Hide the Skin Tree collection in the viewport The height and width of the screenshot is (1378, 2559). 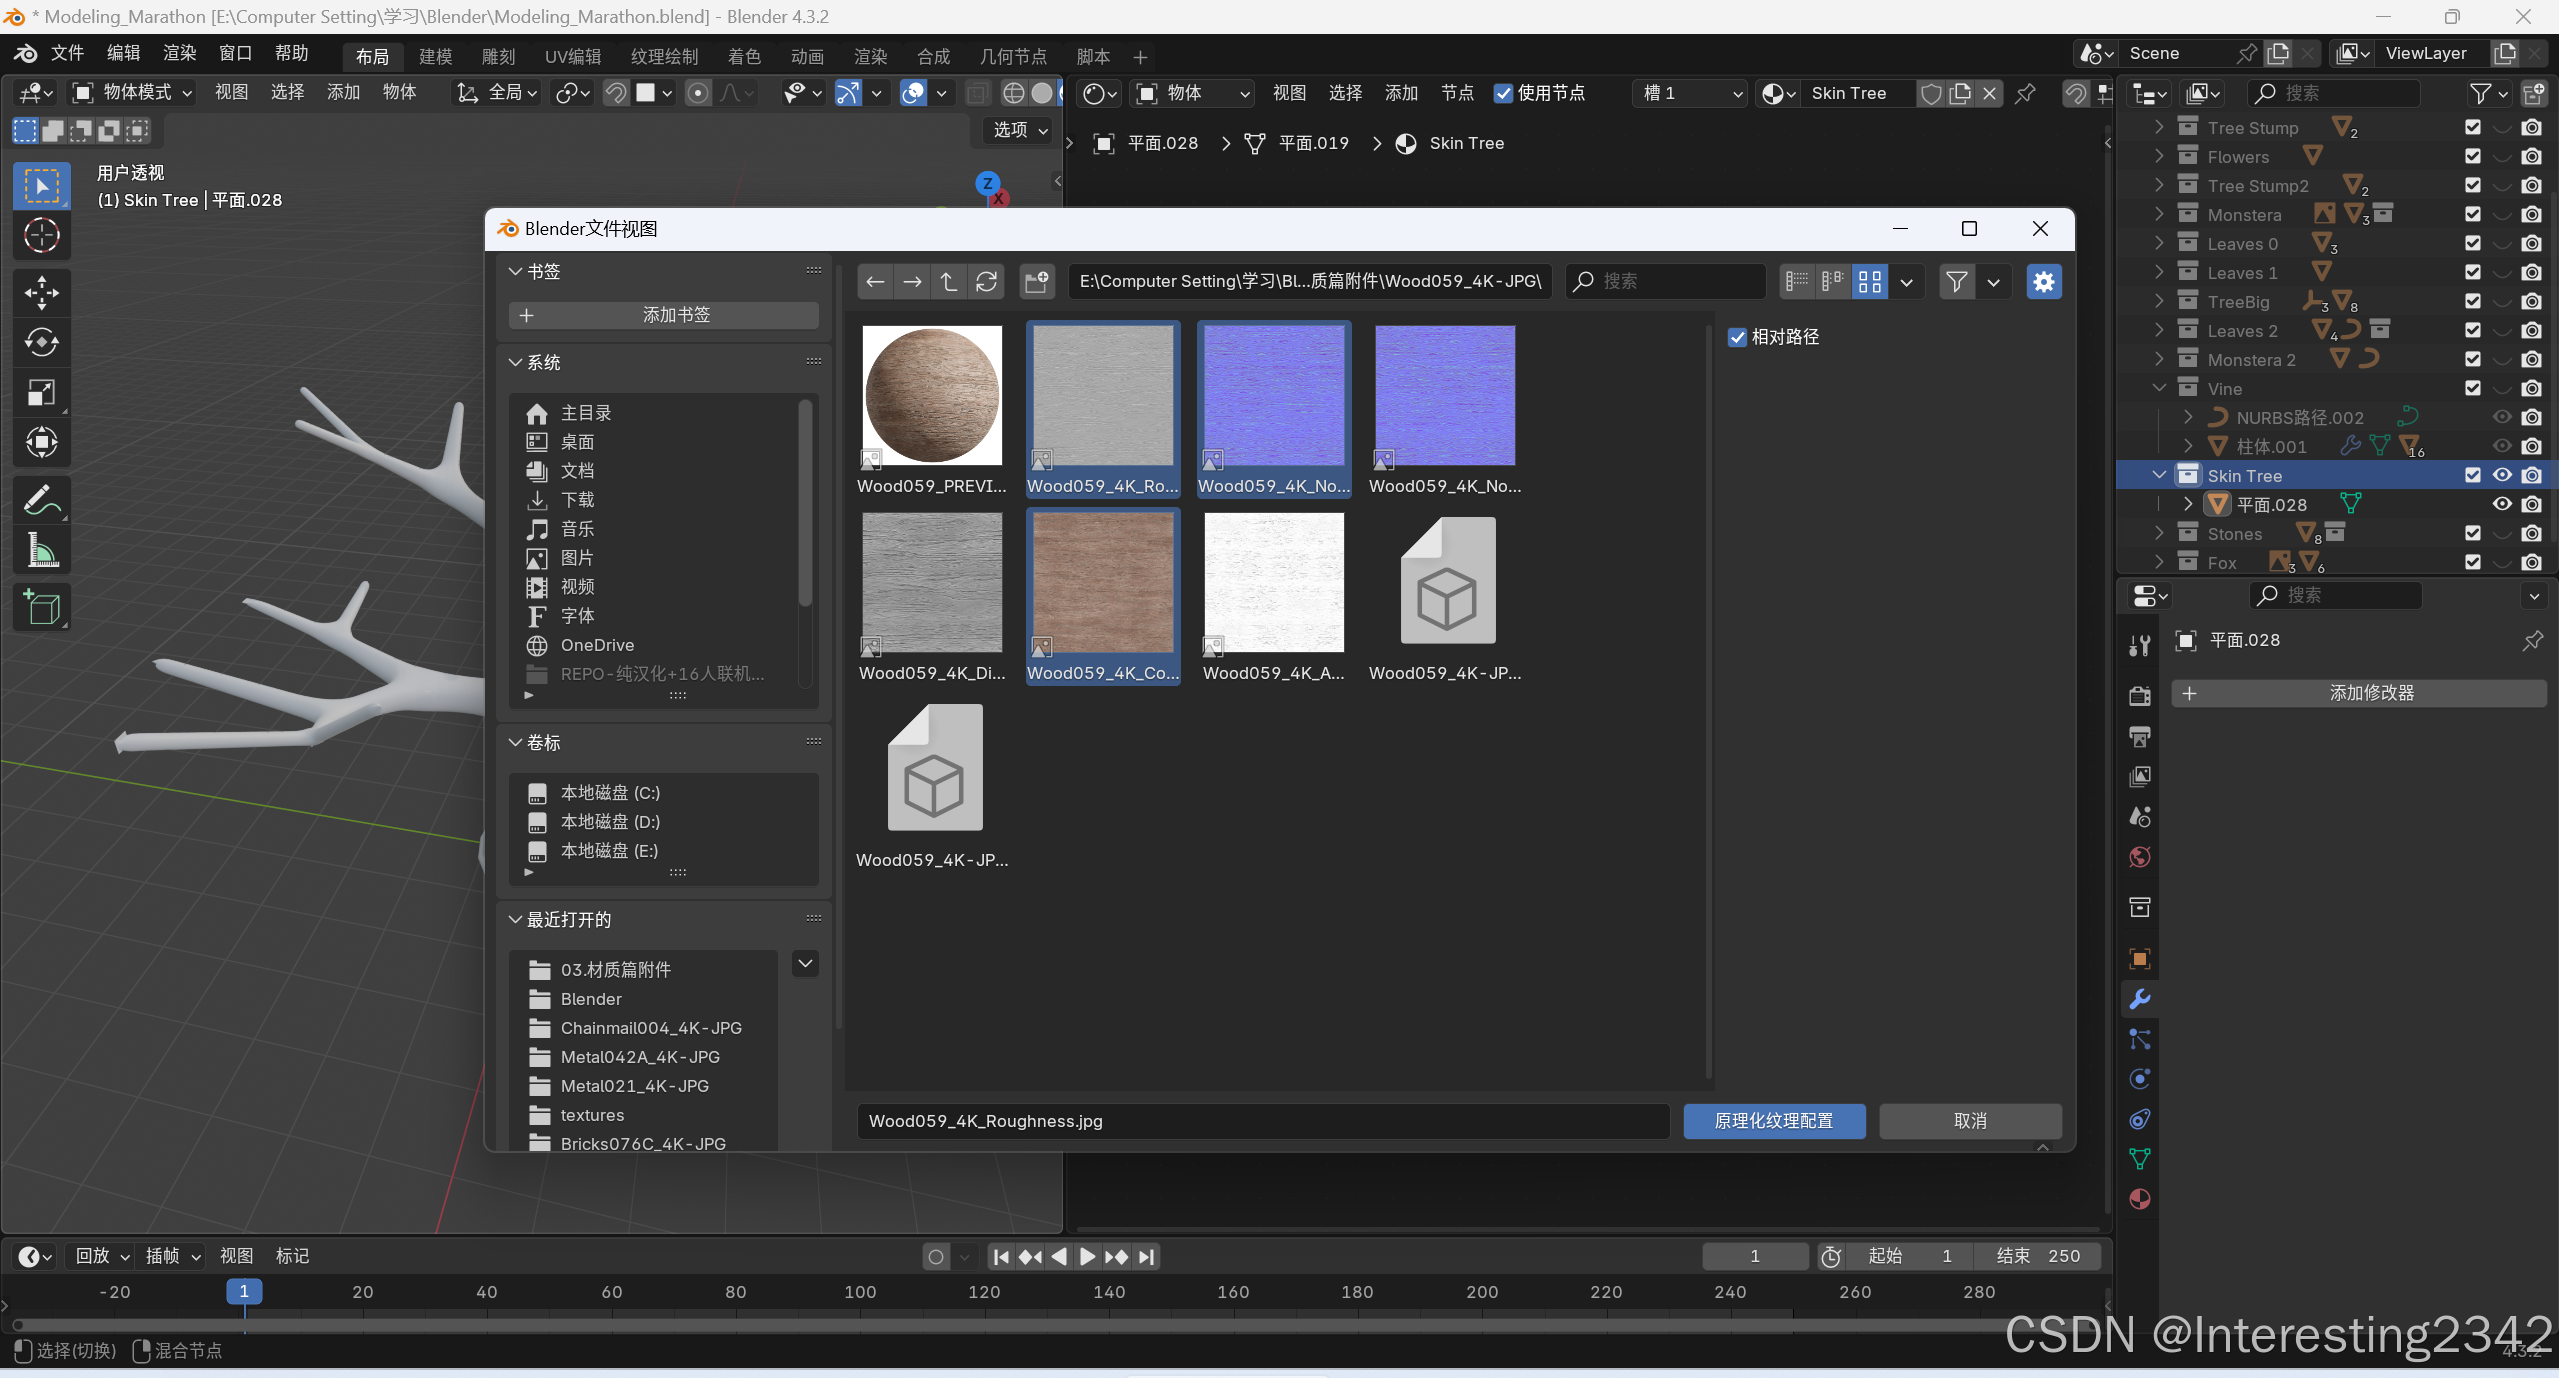click(x=2501, y=475)
